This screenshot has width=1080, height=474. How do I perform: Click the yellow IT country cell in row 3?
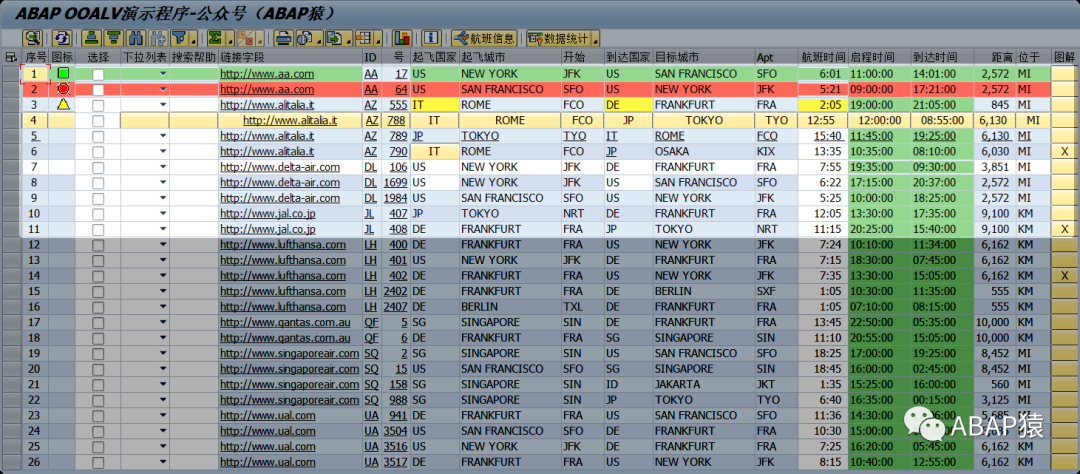click(x=435, y=105)
